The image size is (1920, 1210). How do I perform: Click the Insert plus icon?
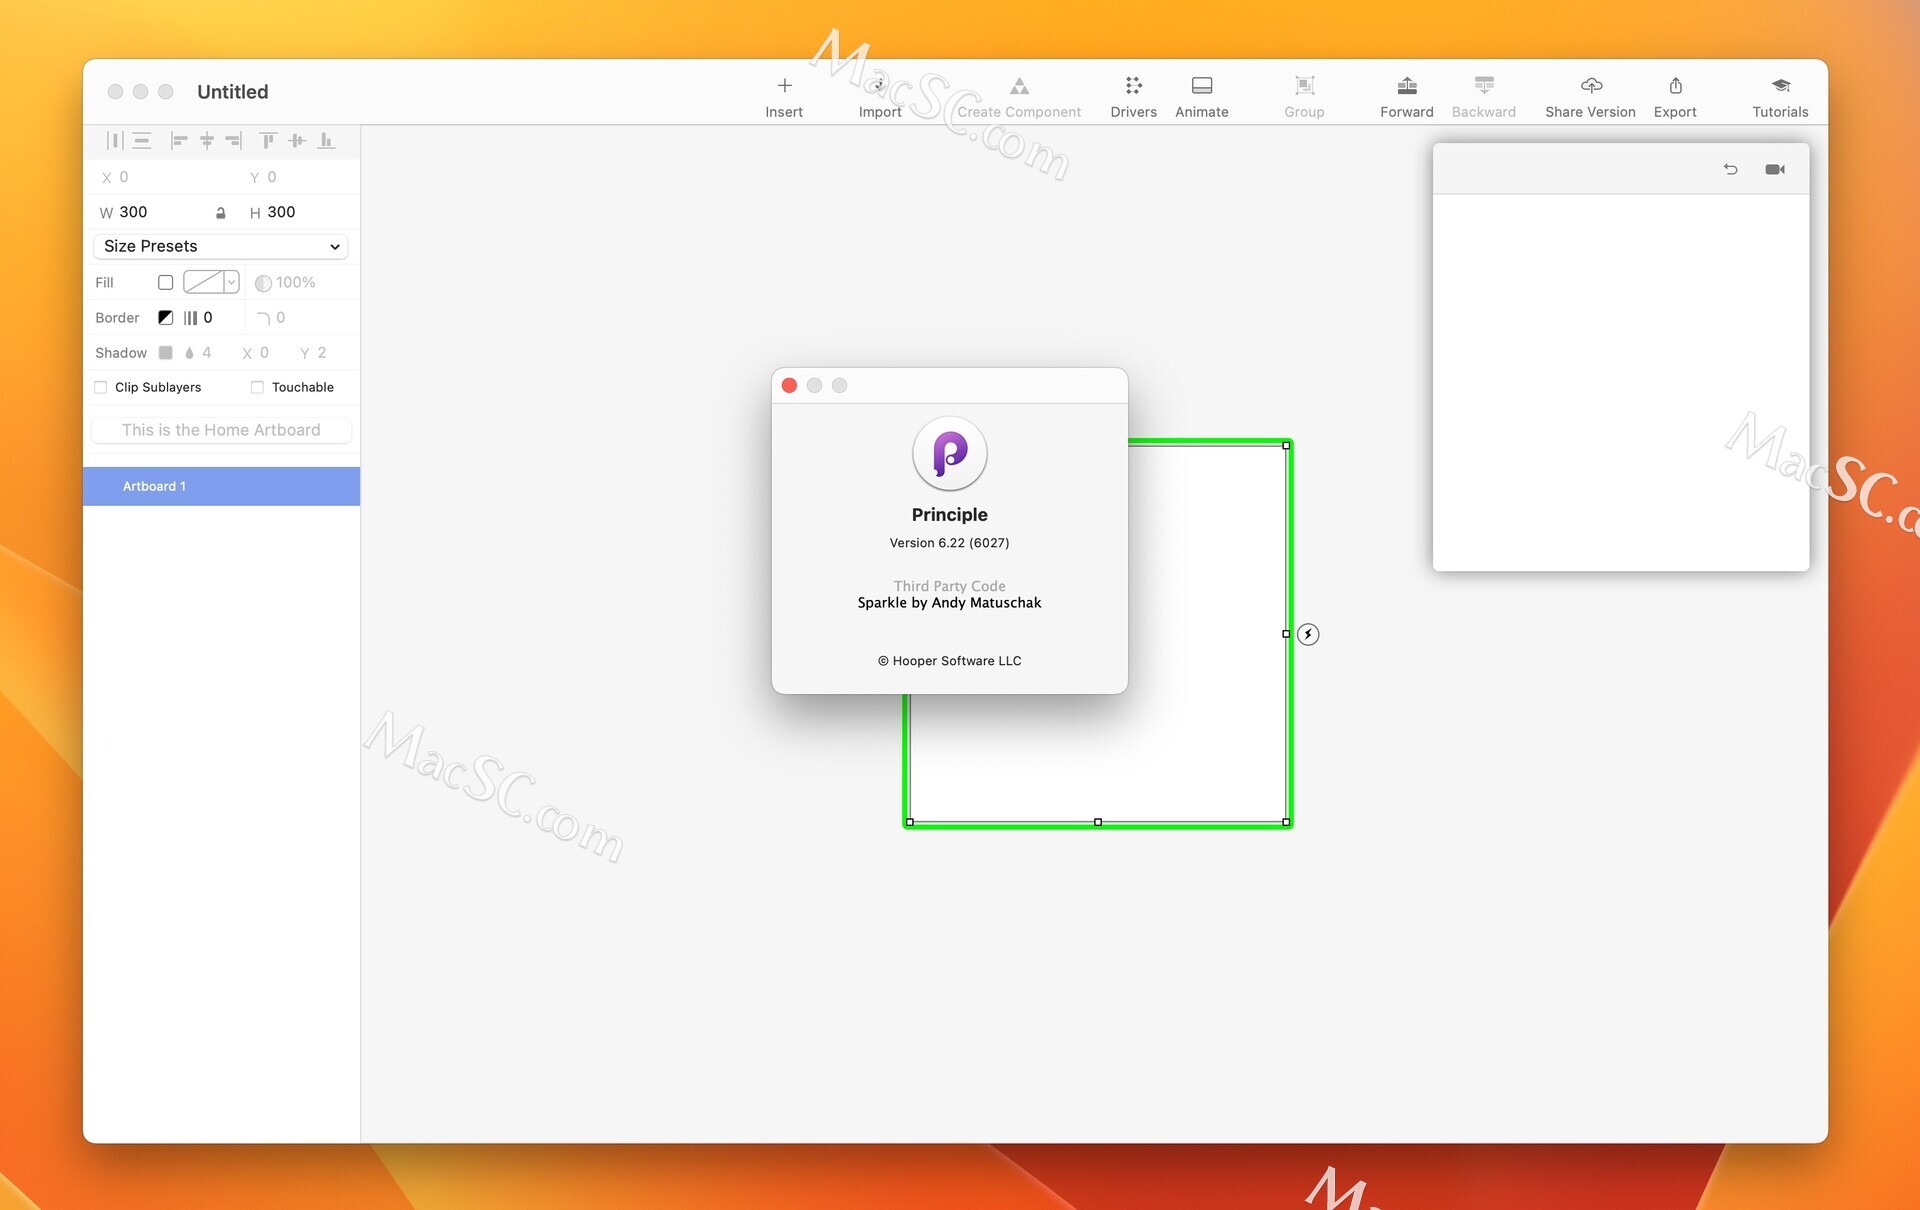(784, 85)
